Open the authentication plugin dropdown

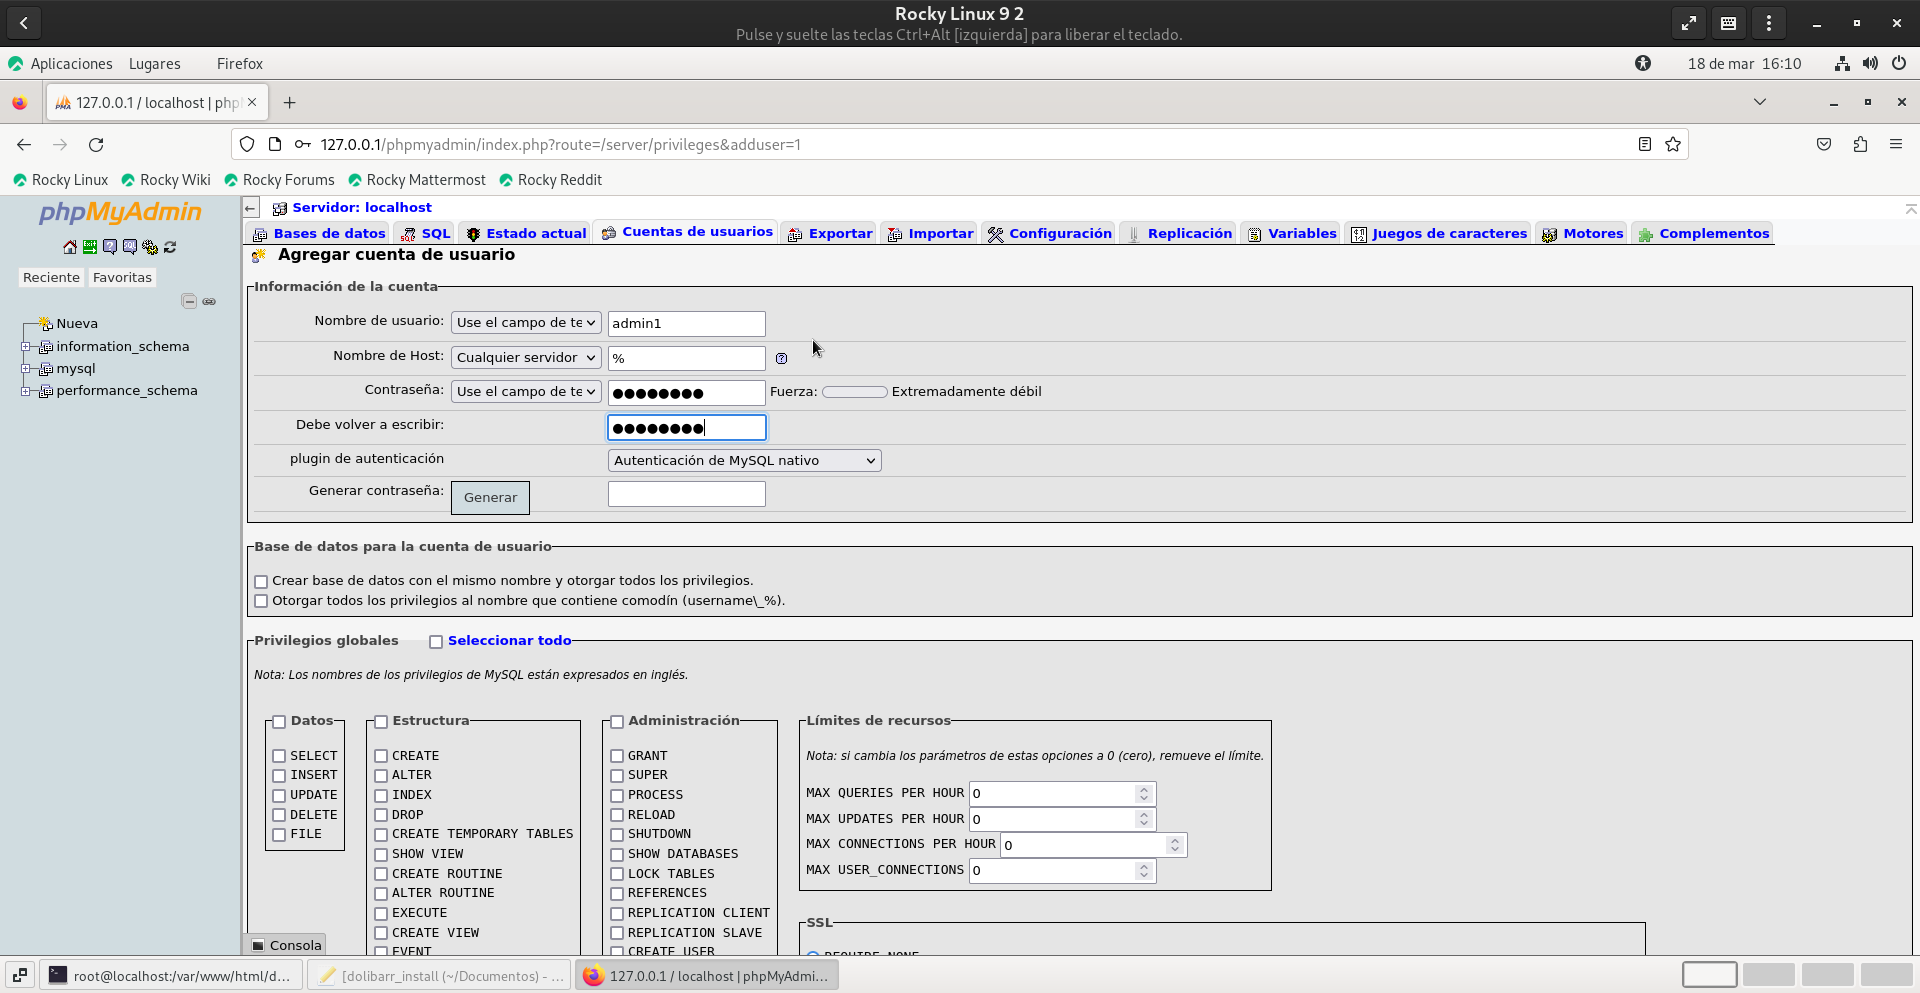click(x=744, y=461)
